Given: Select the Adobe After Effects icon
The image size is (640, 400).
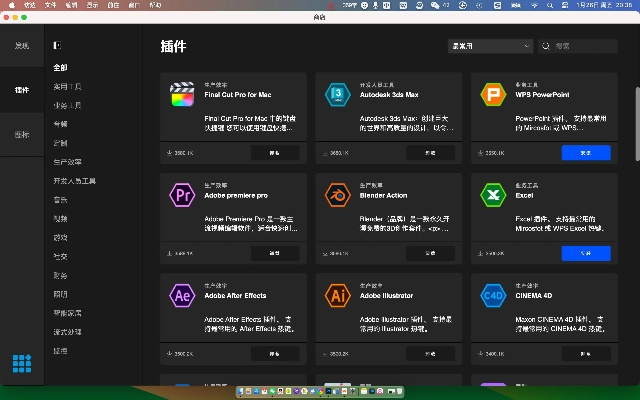Looking at the screenshot, I should (x=182, y=296).
